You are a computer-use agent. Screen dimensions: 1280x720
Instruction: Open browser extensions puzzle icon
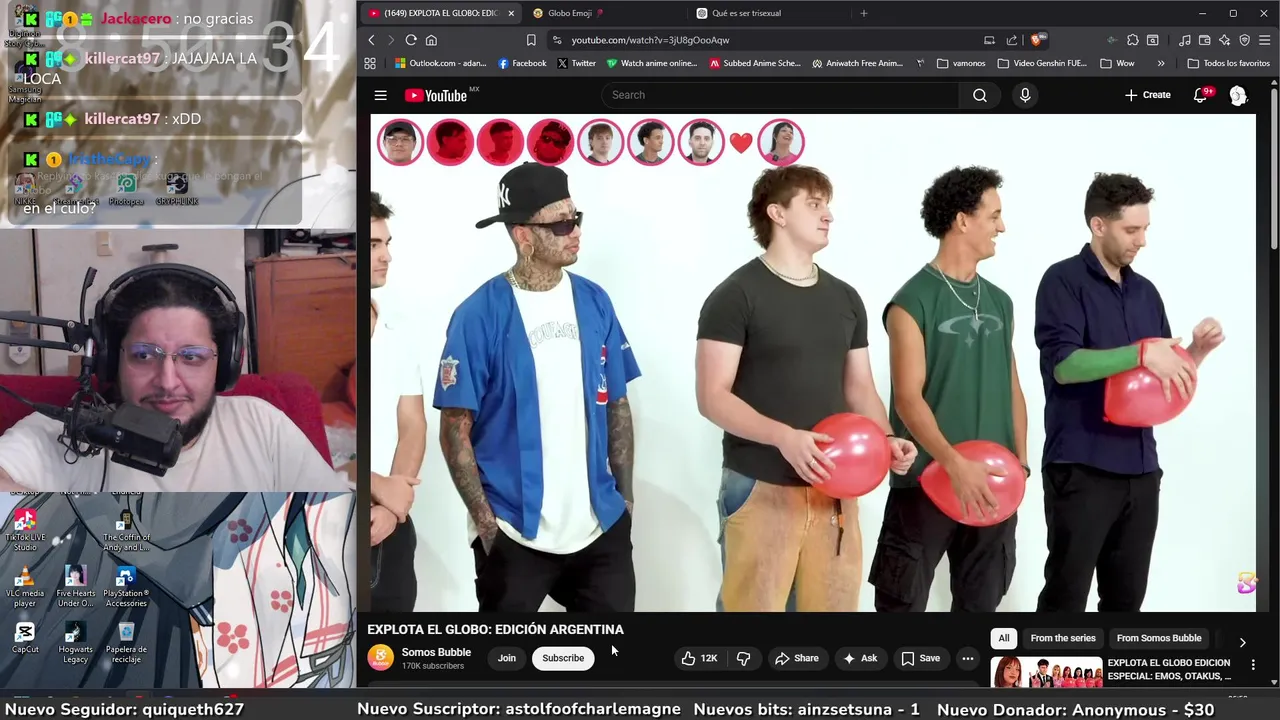pos(1132,40)
